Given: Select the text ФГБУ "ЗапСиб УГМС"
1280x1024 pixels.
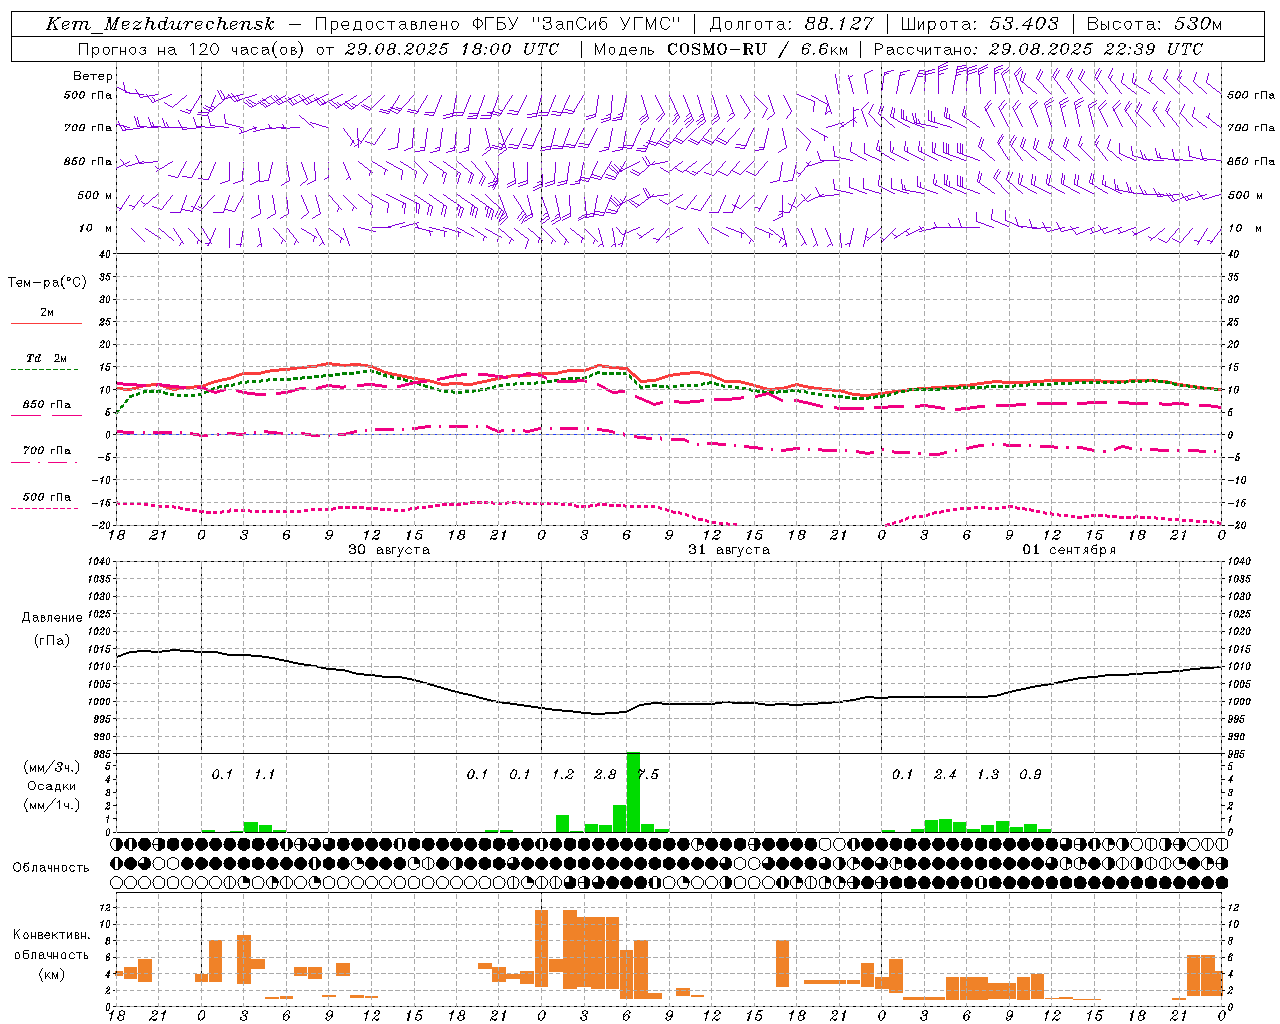Looking at the screenshot, I should (578, 24).
